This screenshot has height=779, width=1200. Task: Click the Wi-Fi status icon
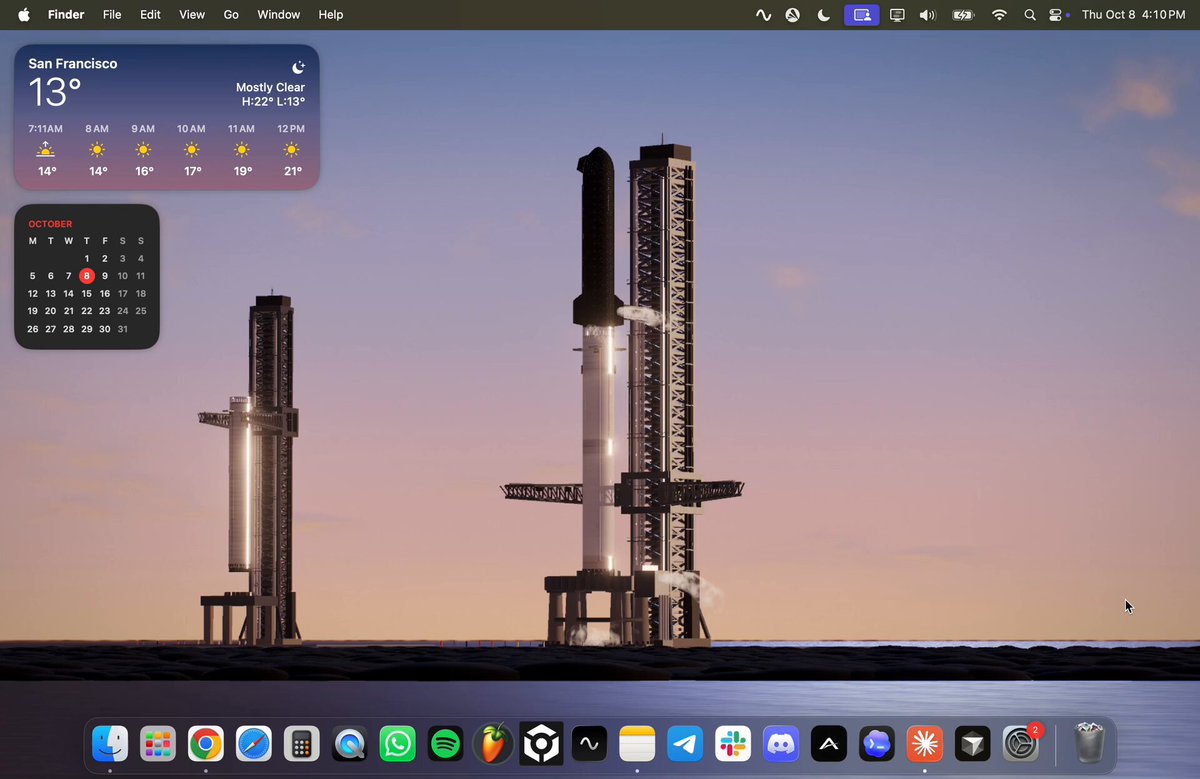coord(999,15)
